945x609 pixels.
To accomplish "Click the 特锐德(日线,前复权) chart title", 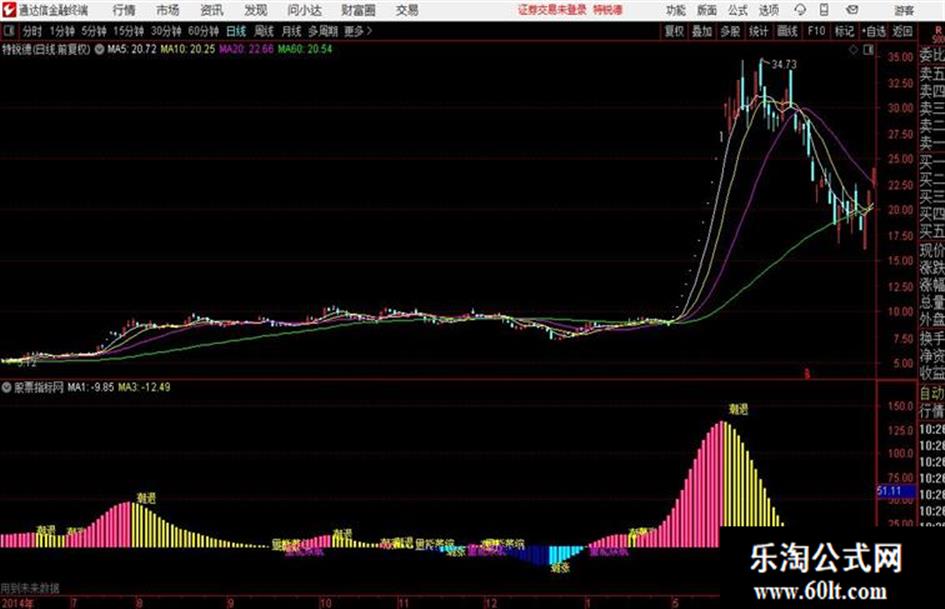I will [46, 49].
